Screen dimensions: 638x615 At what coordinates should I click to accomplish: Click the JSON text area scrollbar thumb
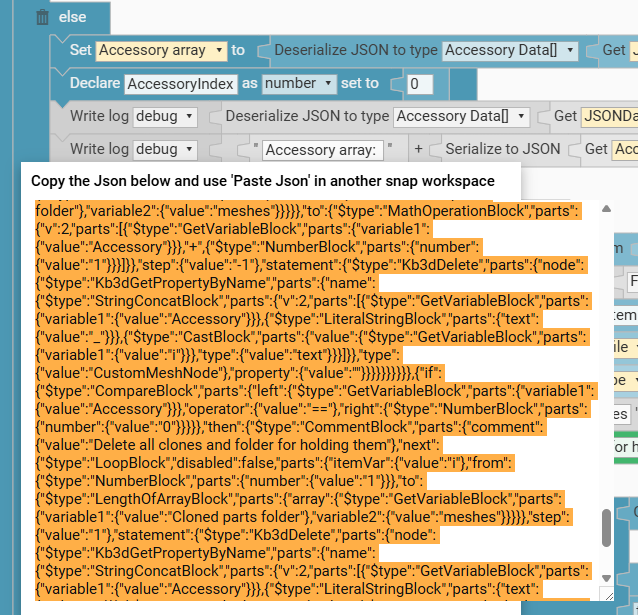[606, 527]
